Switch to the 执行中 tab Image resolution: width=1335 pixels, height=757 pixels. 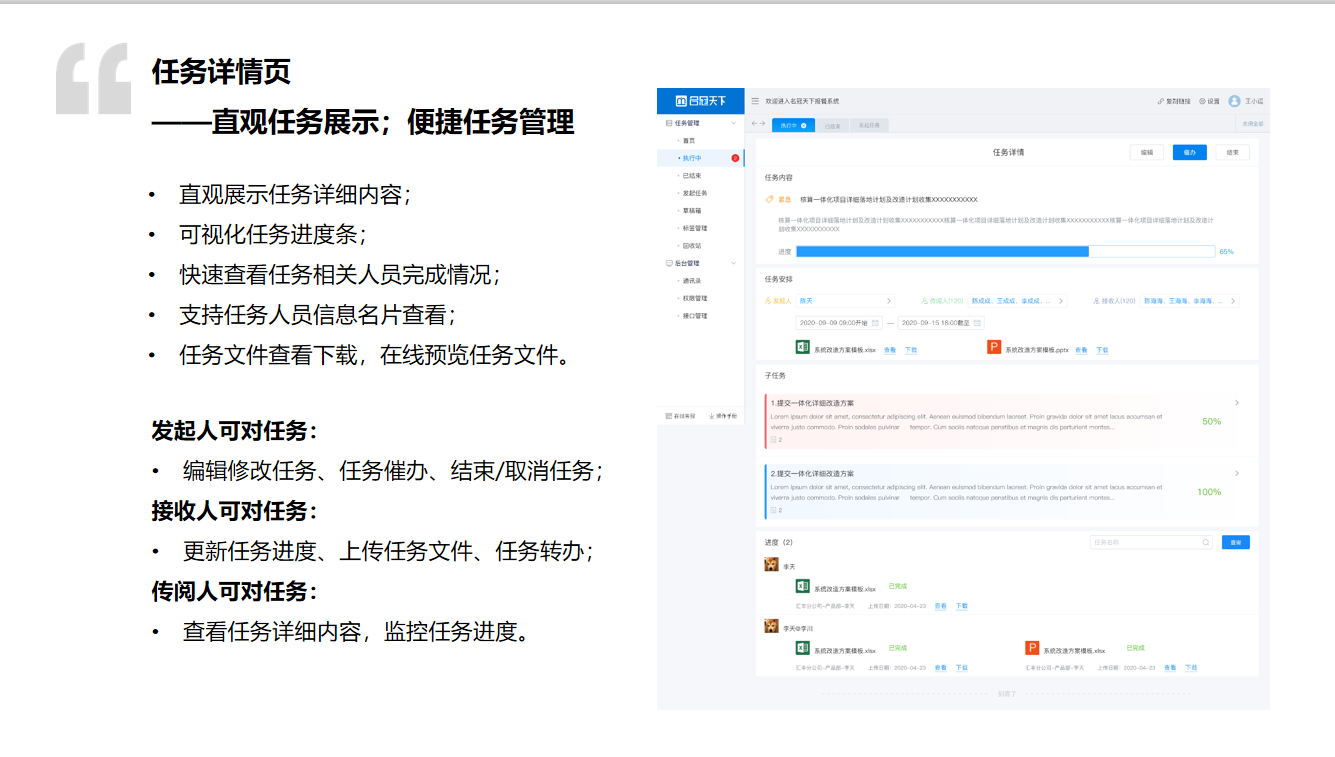coord(792,125)
